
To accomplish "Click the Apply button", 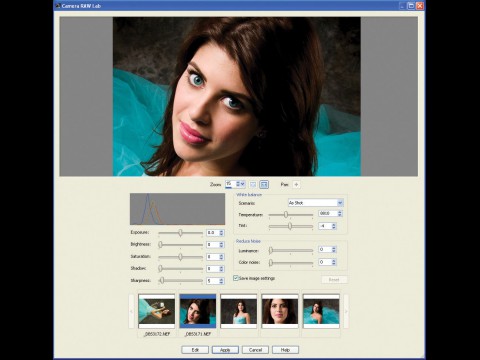I will [x=225, y=350].
